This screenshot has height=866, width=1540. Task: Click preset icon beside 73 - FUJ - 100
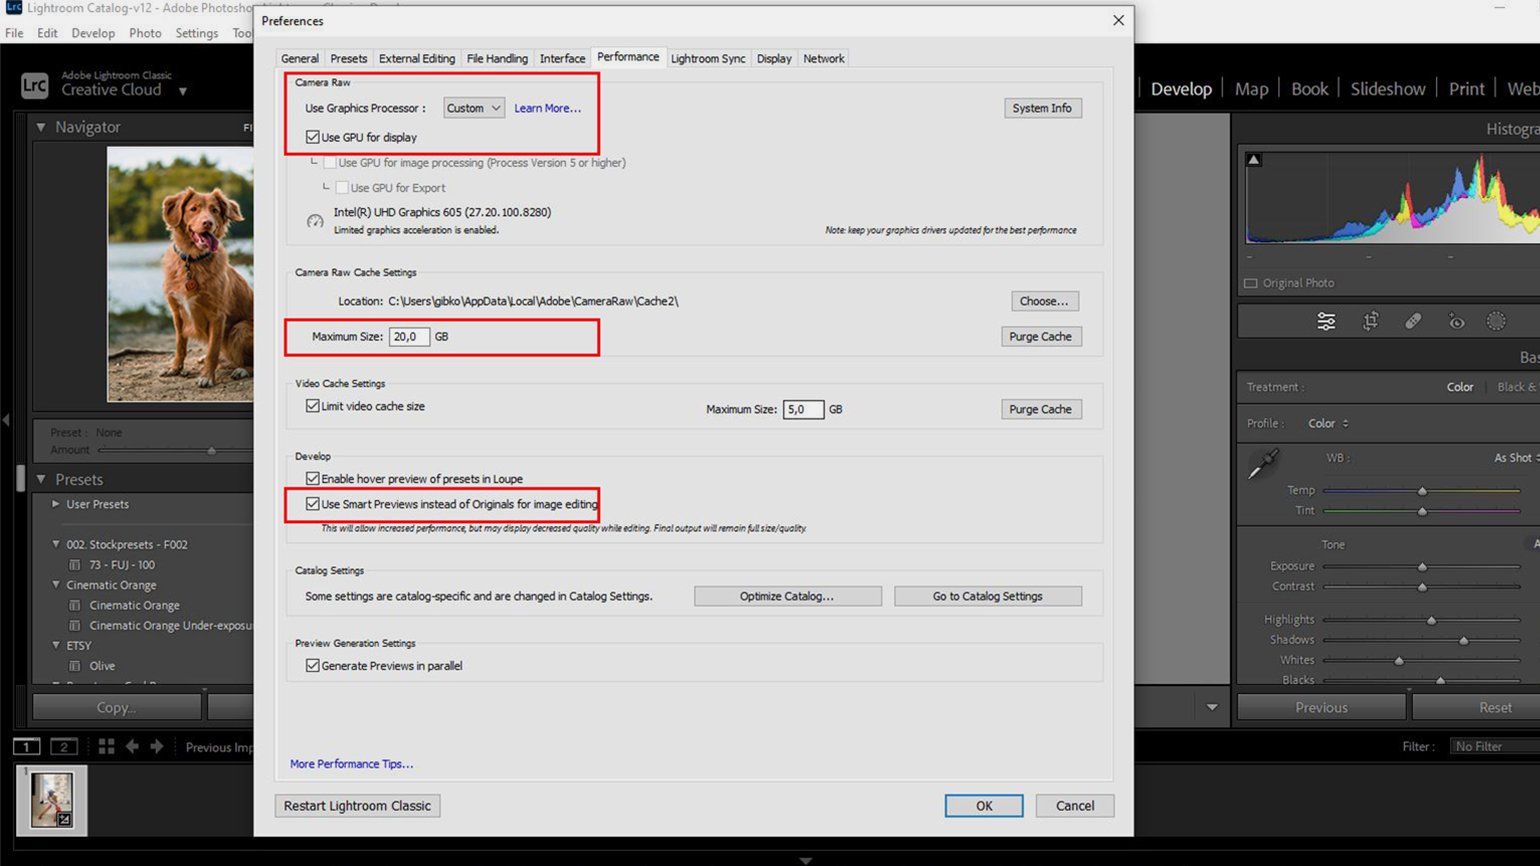(x=74, y=565)
